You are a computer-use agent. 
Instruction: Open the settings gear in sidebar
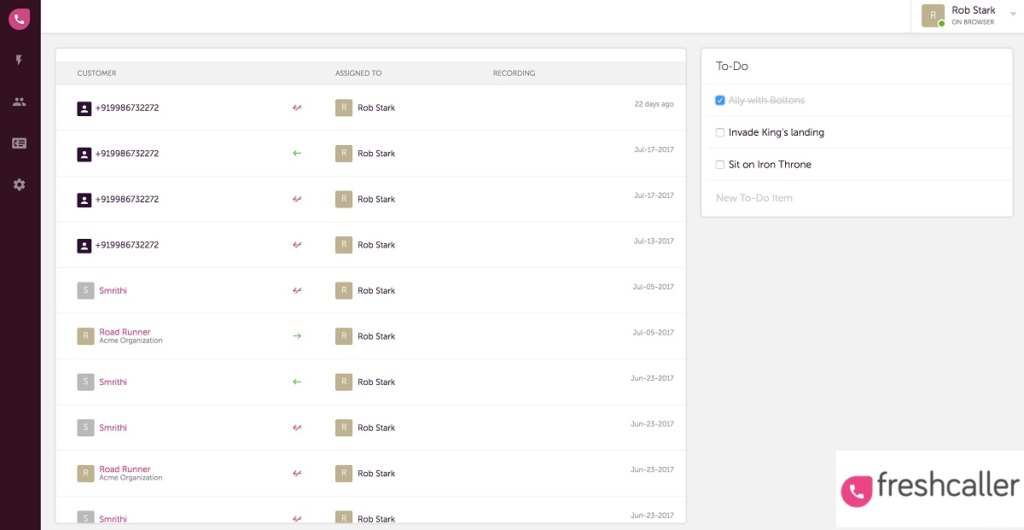pyautogui.click(x=19, y=185)
